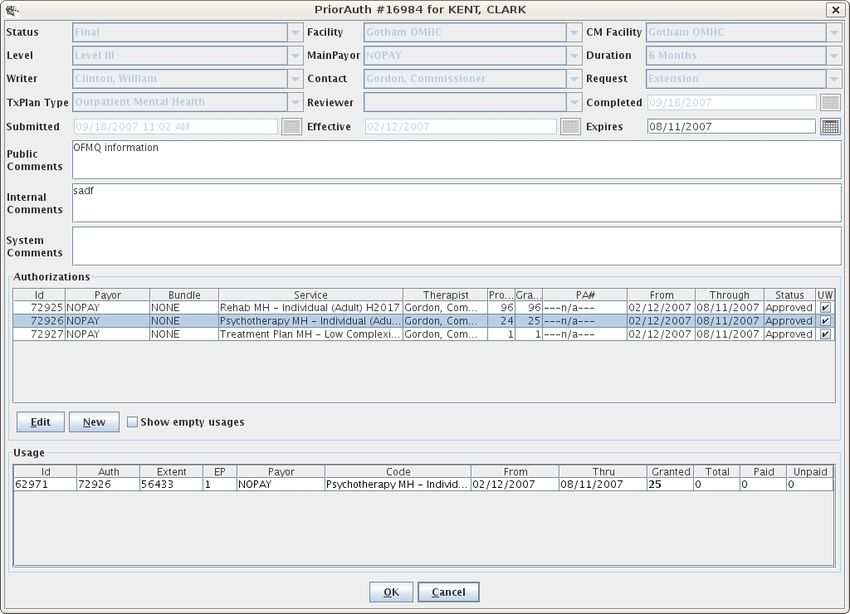Open the Expires date calendar picker
The image size is (850, 614).
click(x=830, y=126)
